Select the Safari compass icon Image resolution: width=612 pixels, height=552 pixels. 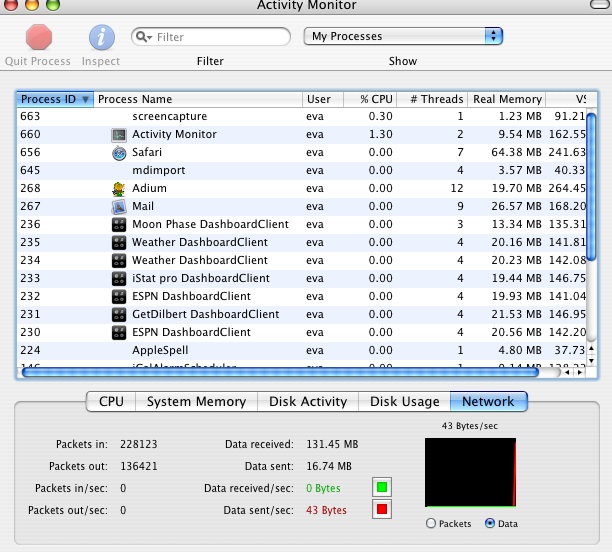point(119,153)
